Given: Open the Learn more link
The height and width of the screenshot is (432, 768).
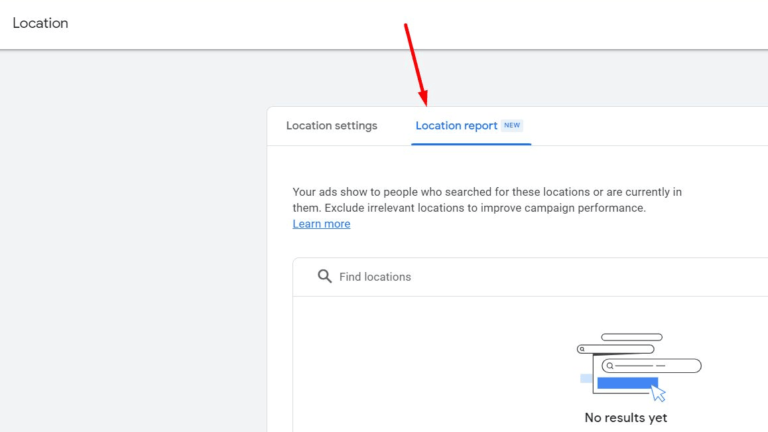Looking at the screenshot, I should (321, 224).
